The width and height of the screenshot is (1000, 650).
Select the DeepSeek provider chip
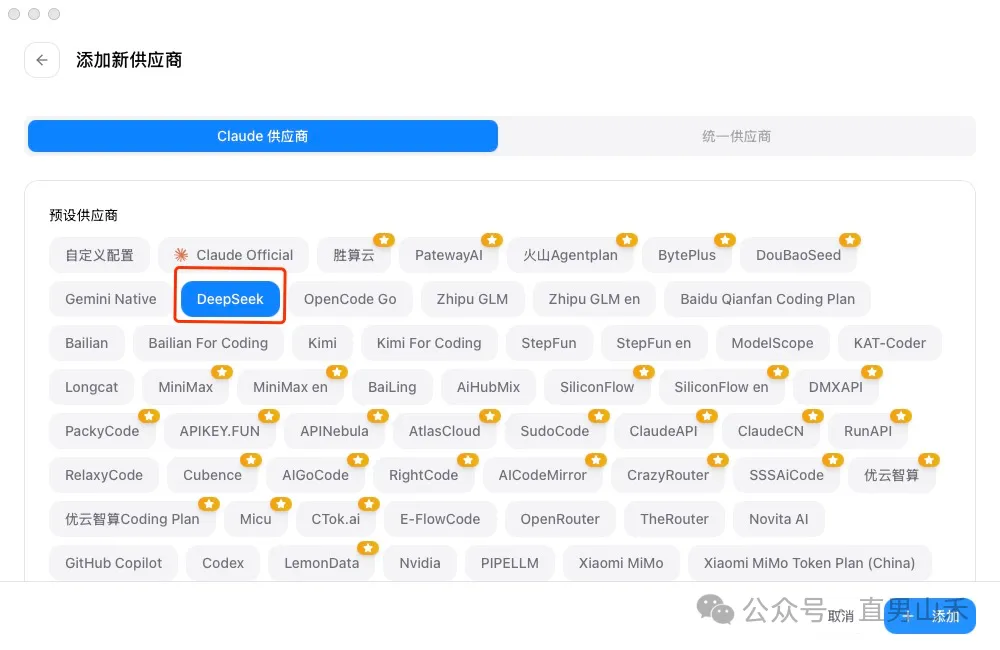230,299
